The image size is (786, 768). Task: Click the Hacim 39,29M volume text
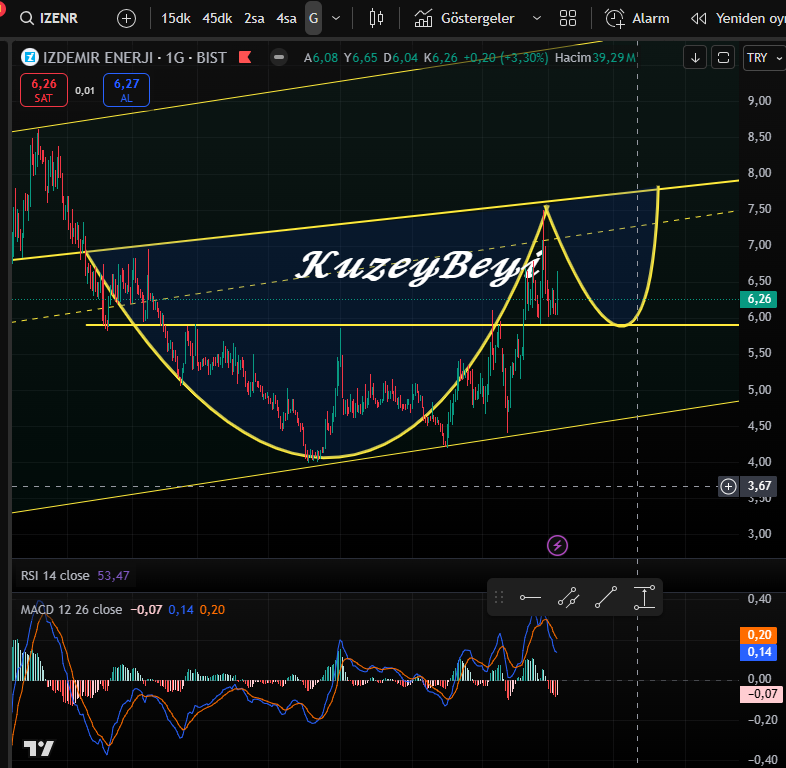pyautogui.click(x=596, y=58)
